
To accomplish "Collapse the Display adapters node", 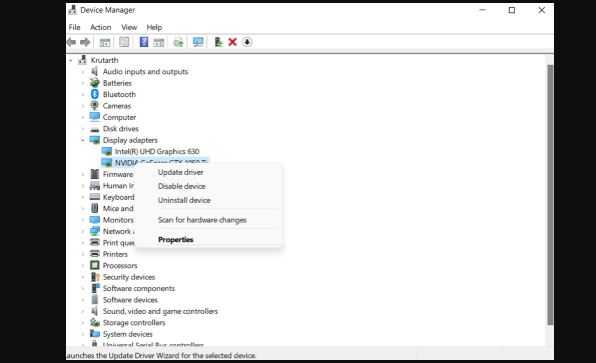I will (82, 140).
